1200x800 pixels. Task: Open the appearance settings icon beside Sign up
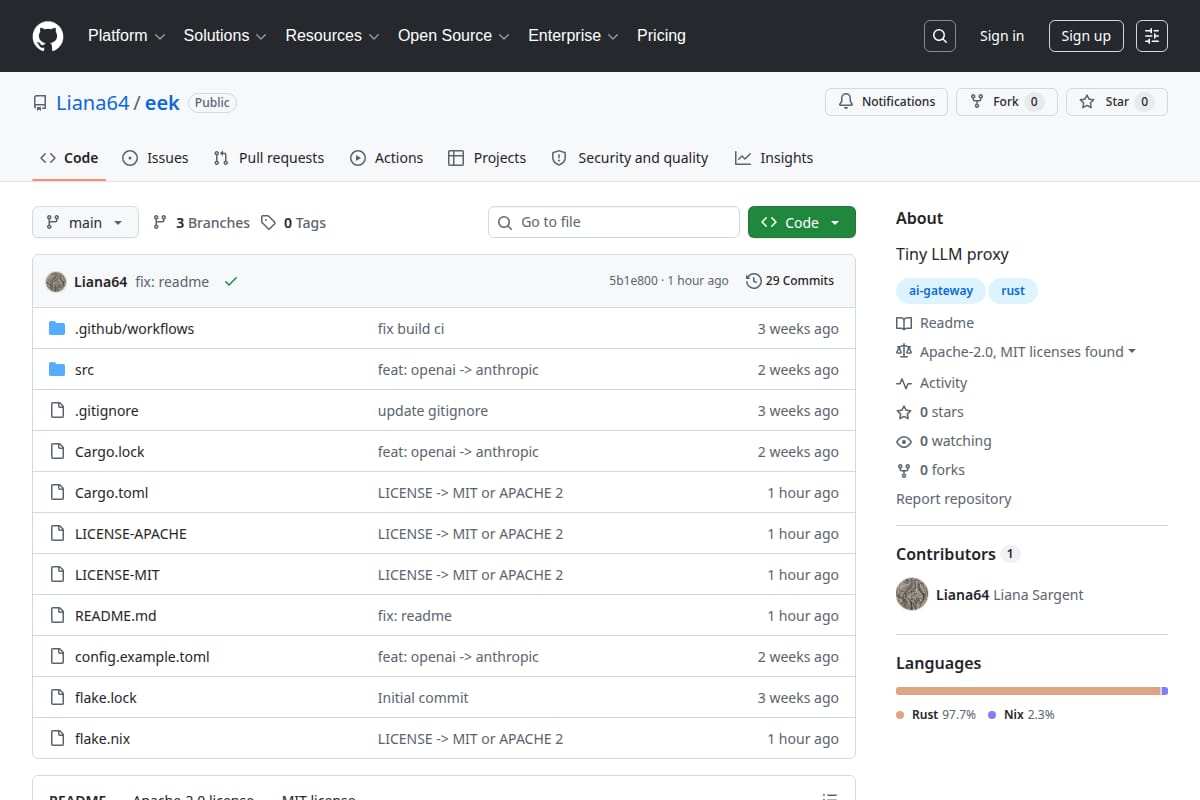(x=1152, y=36)
